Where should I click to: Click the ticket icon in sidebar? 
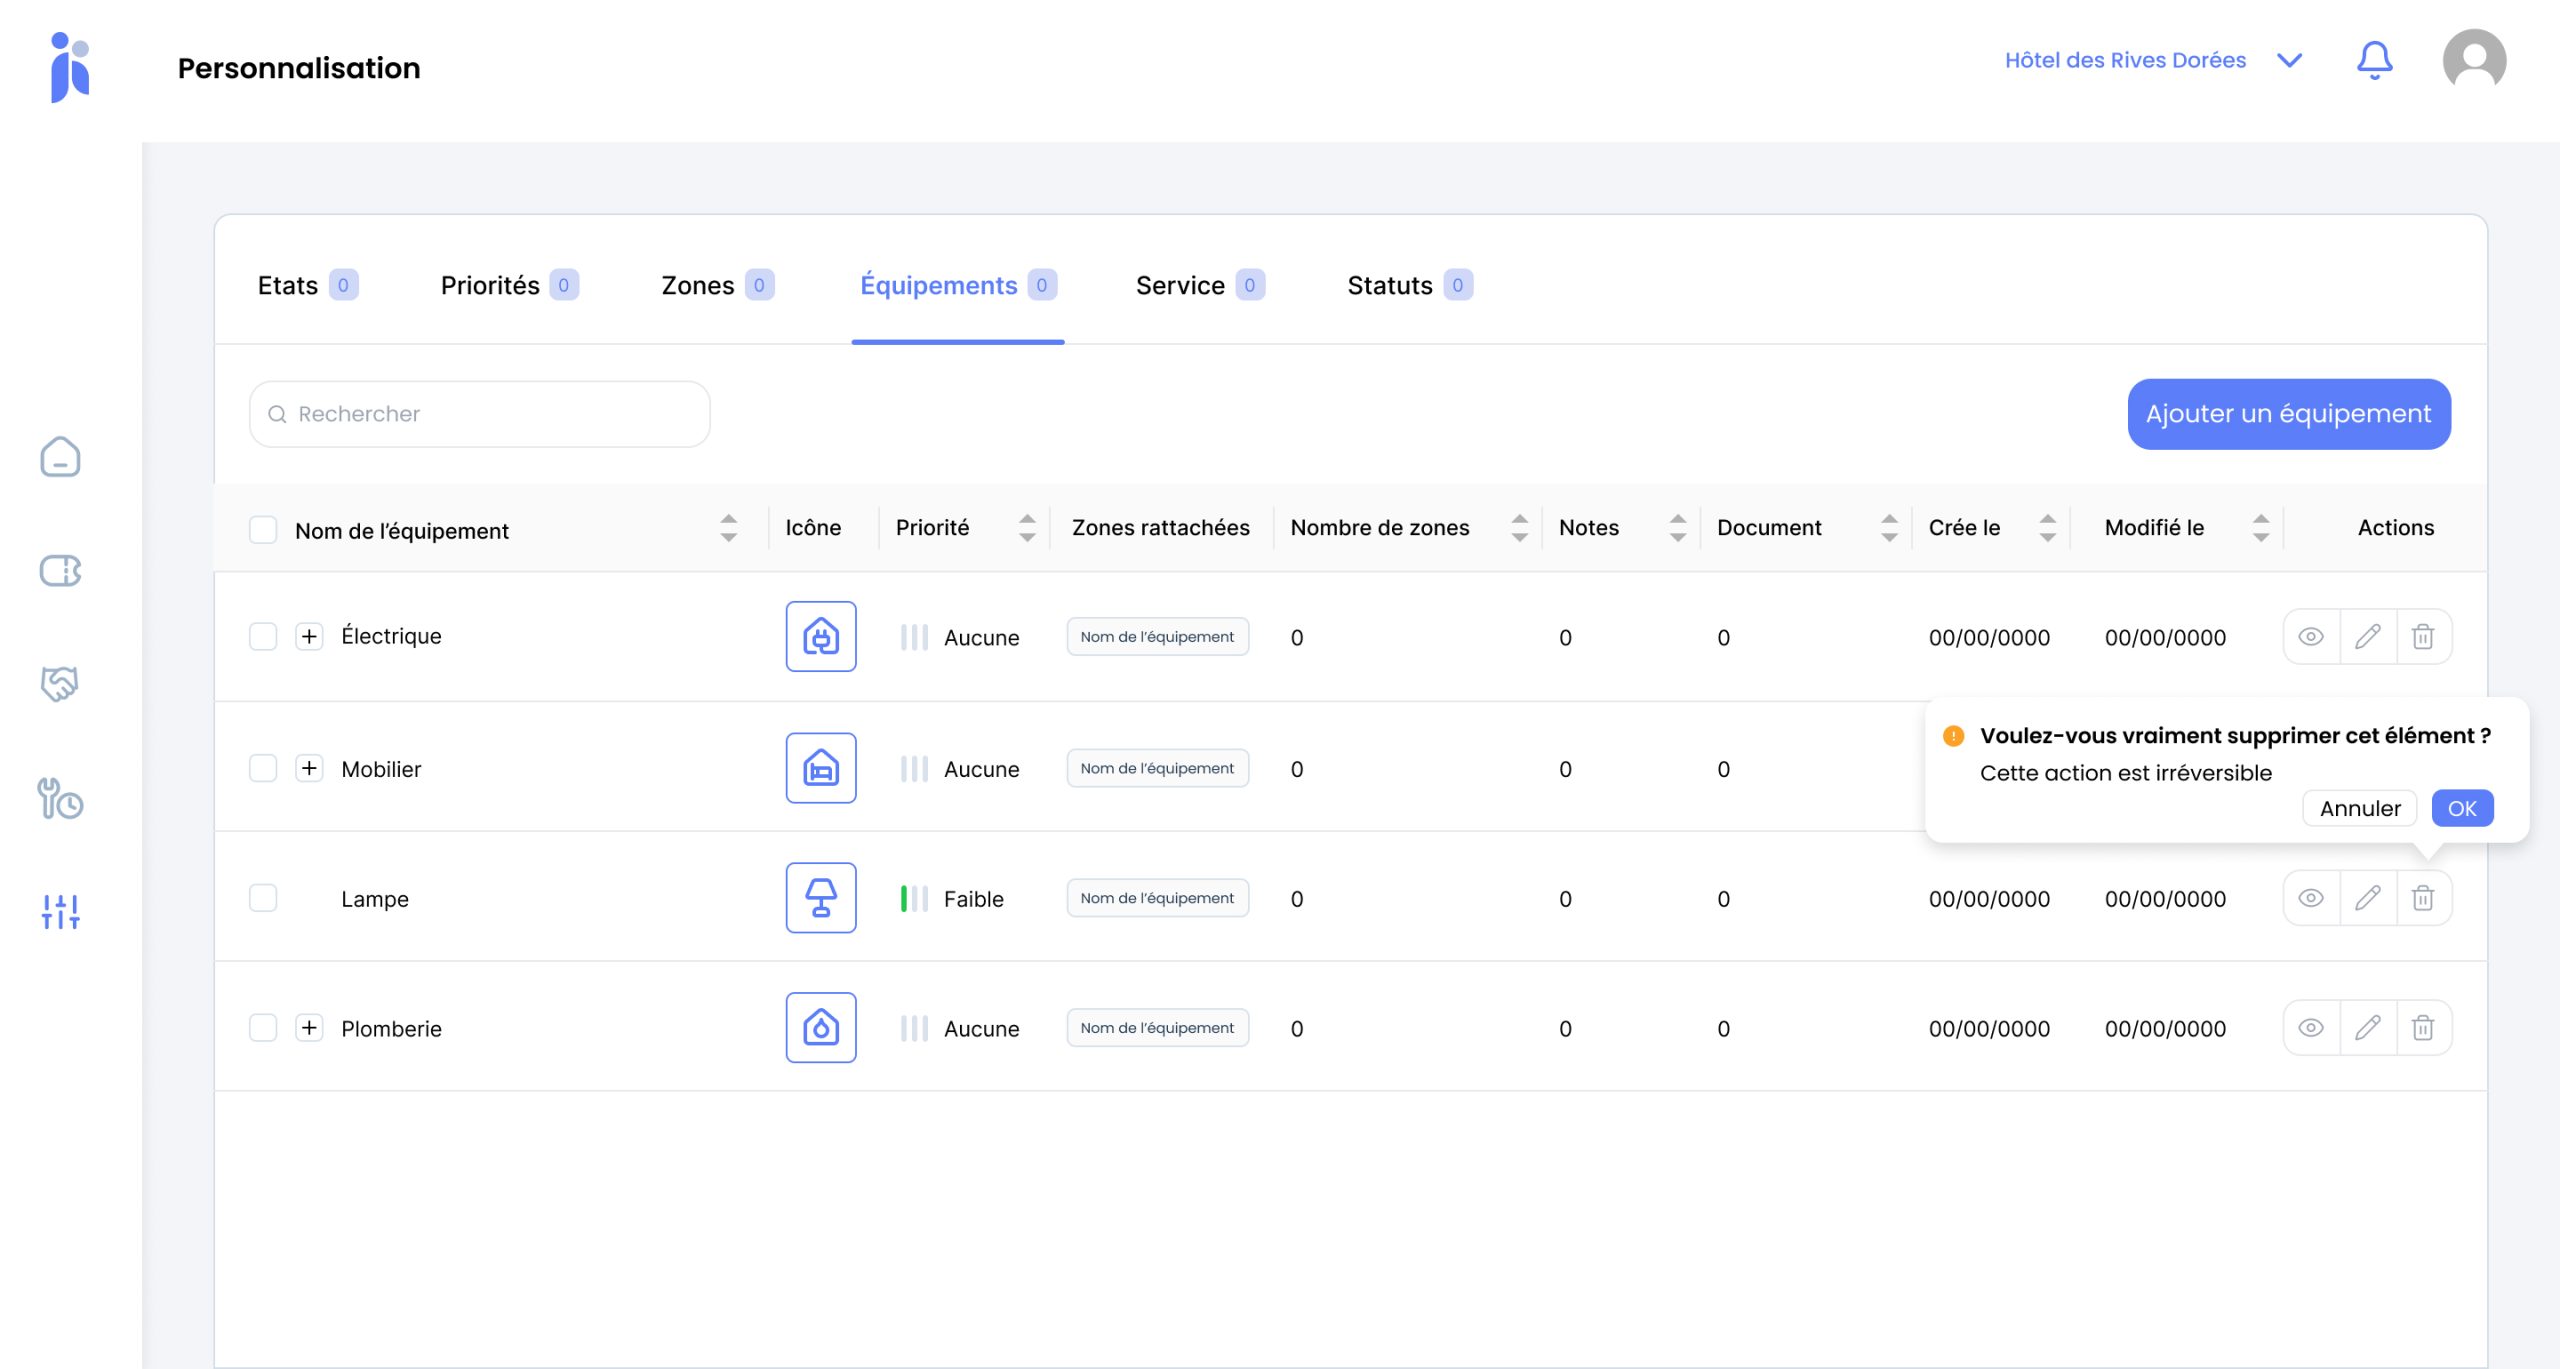click(x=60, y=571)
